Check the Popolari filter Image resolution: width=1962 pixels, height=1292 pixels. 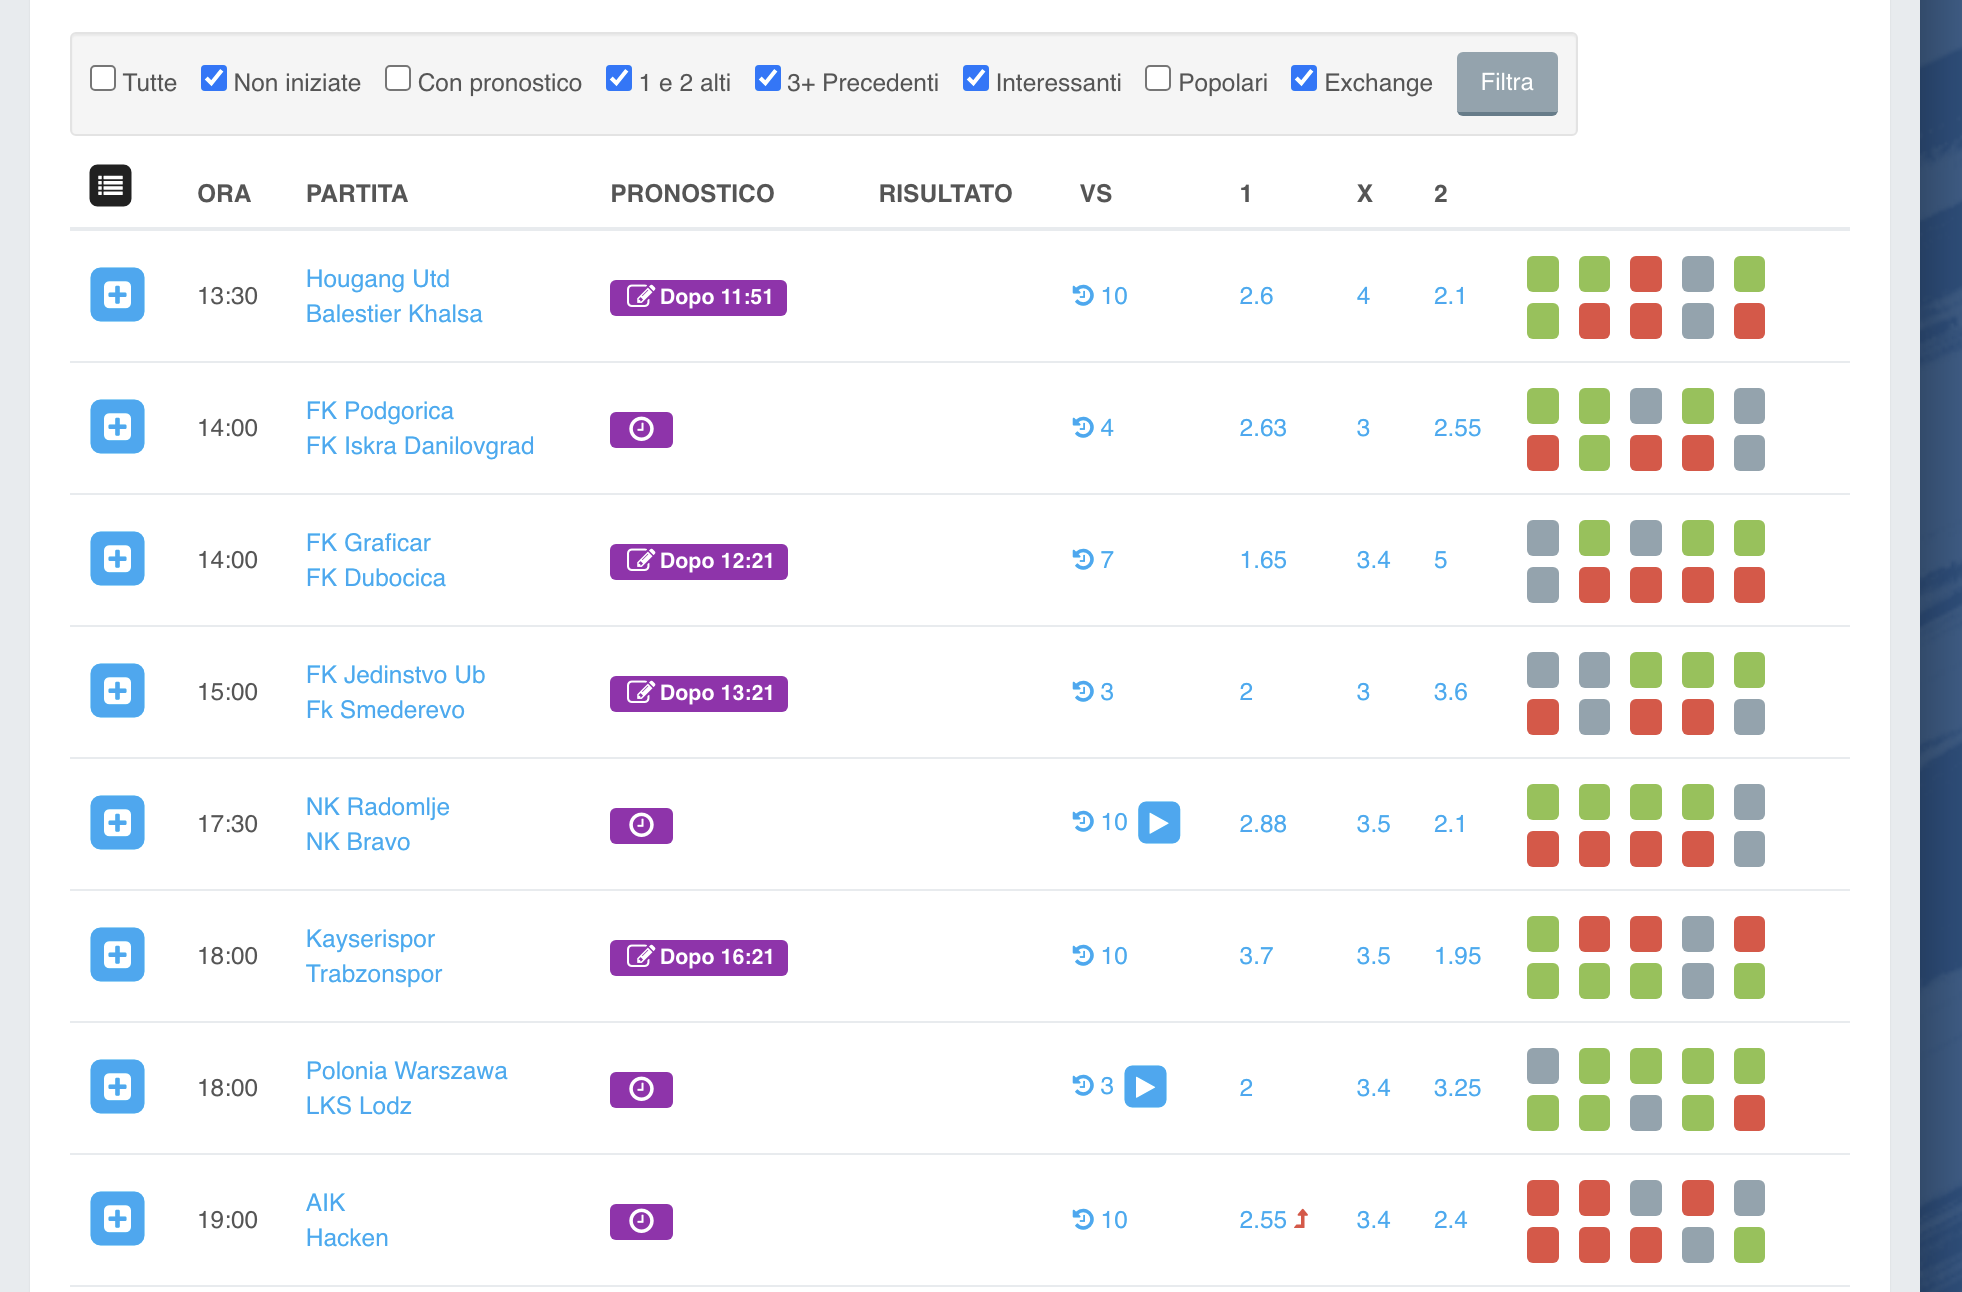[1158, 79]
